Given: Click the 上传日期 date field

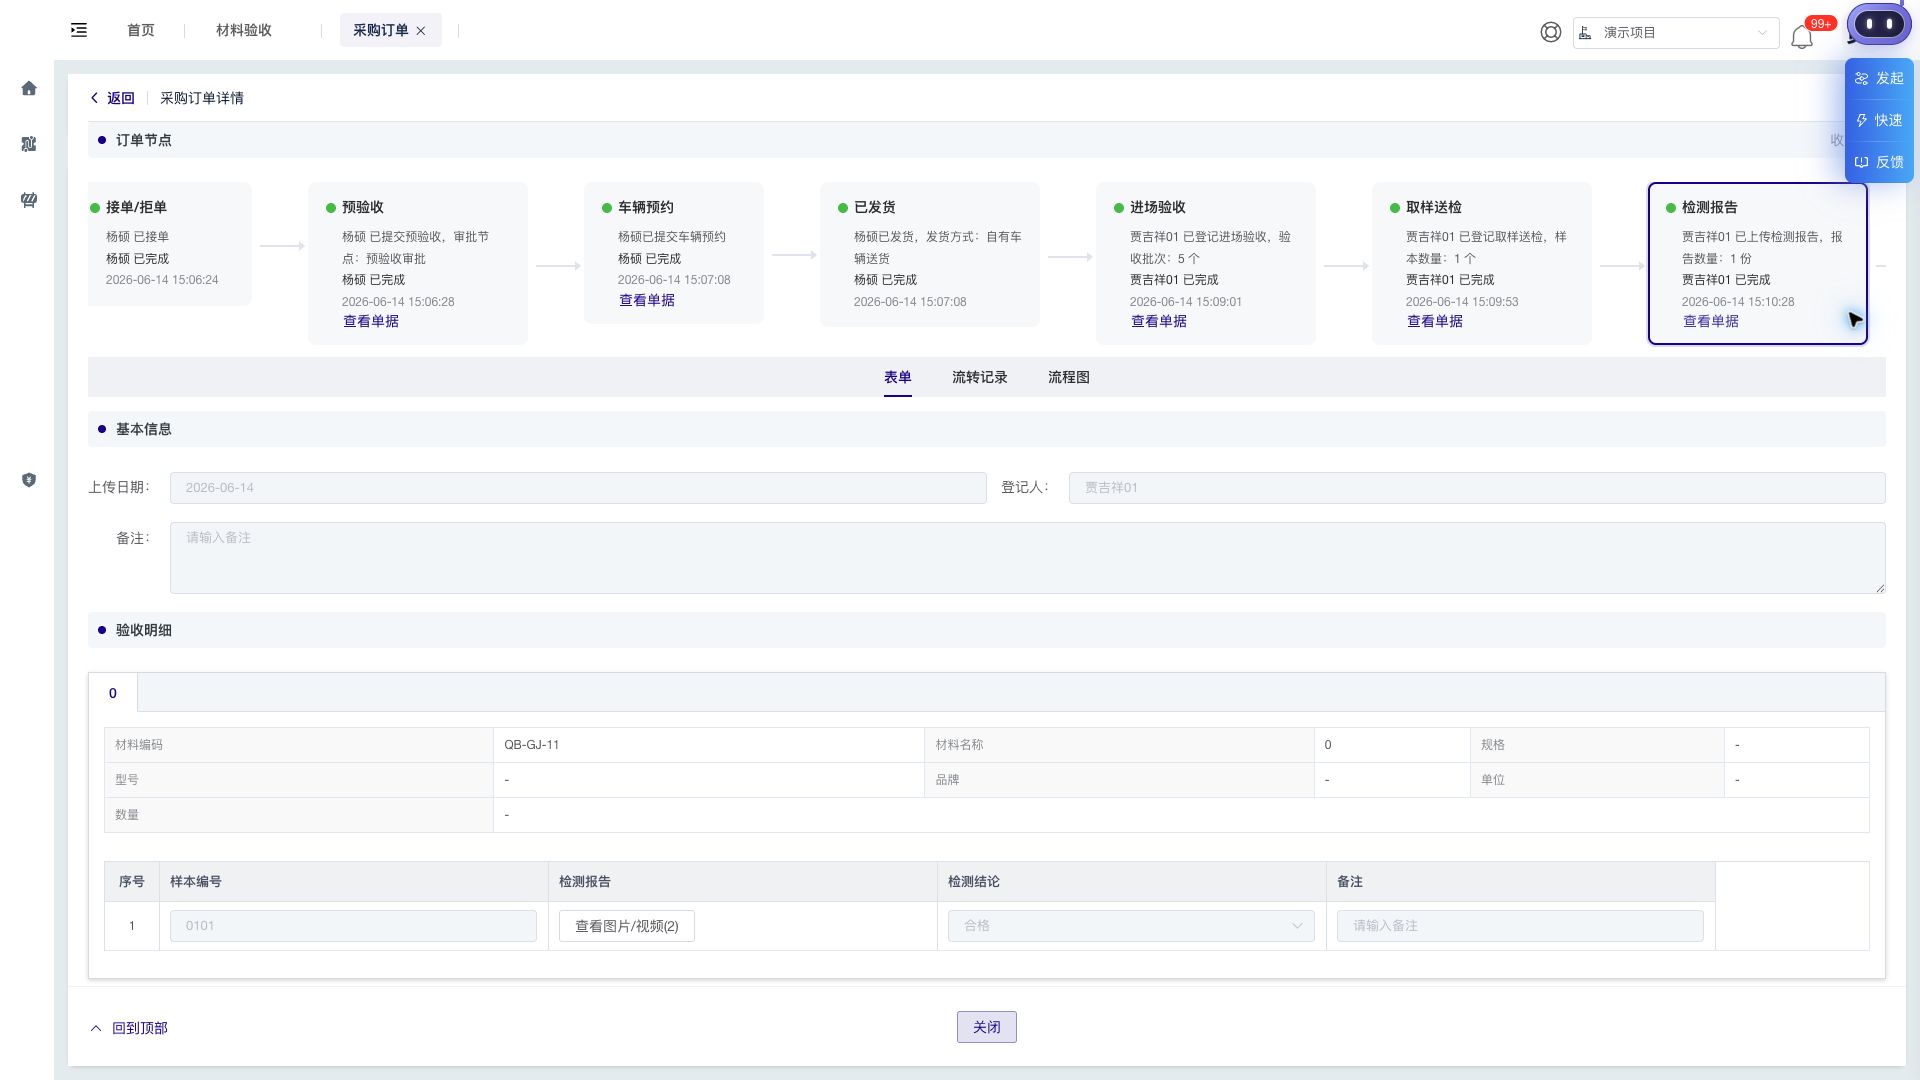Looking at the screenshot, I should (x=578, y=488).
